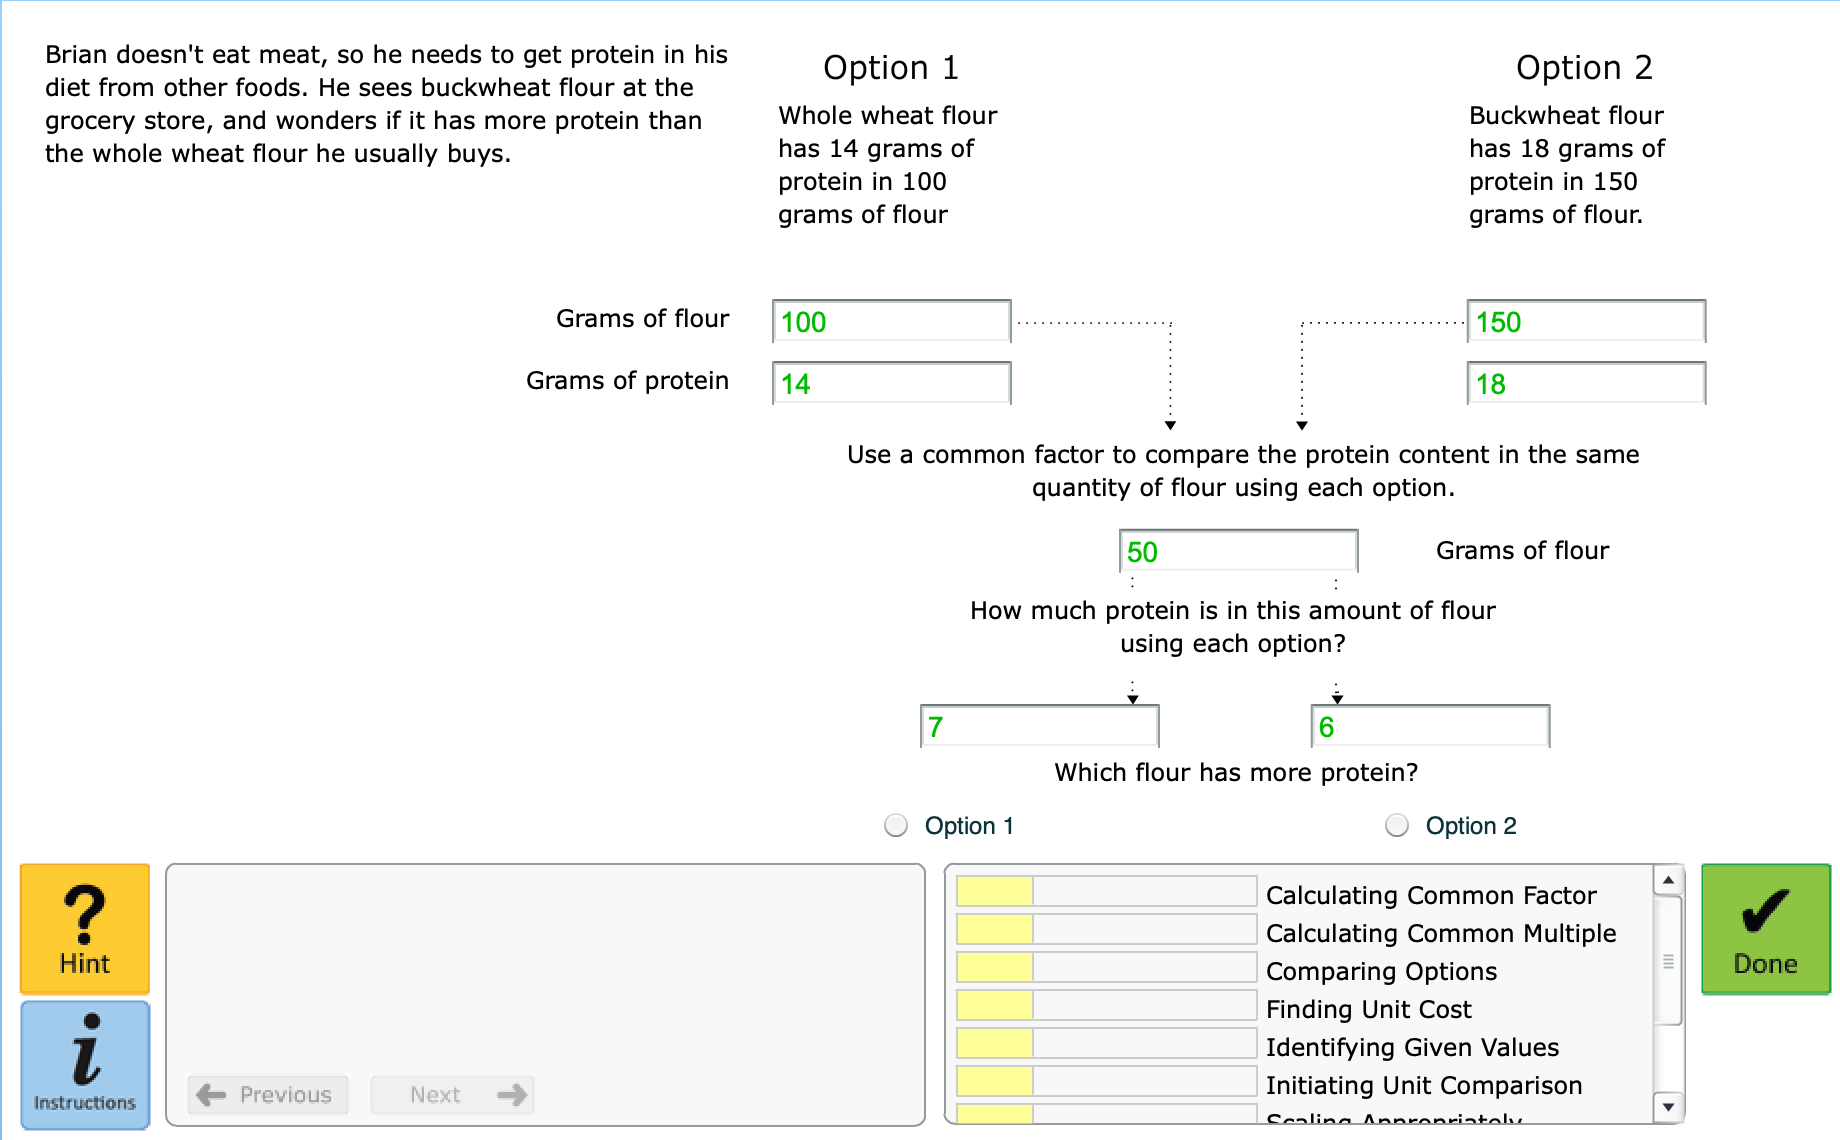Click the common factor field showing 50

[x=1239, y=551]
